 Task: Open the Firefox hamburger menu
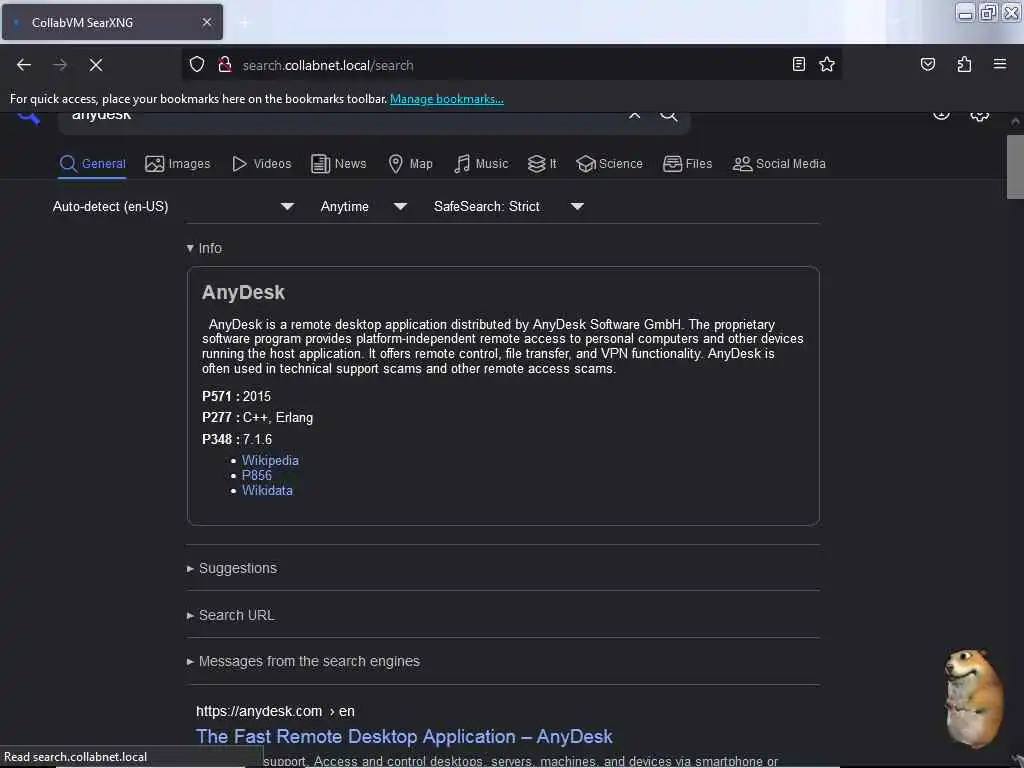click(x=999, y=64)
